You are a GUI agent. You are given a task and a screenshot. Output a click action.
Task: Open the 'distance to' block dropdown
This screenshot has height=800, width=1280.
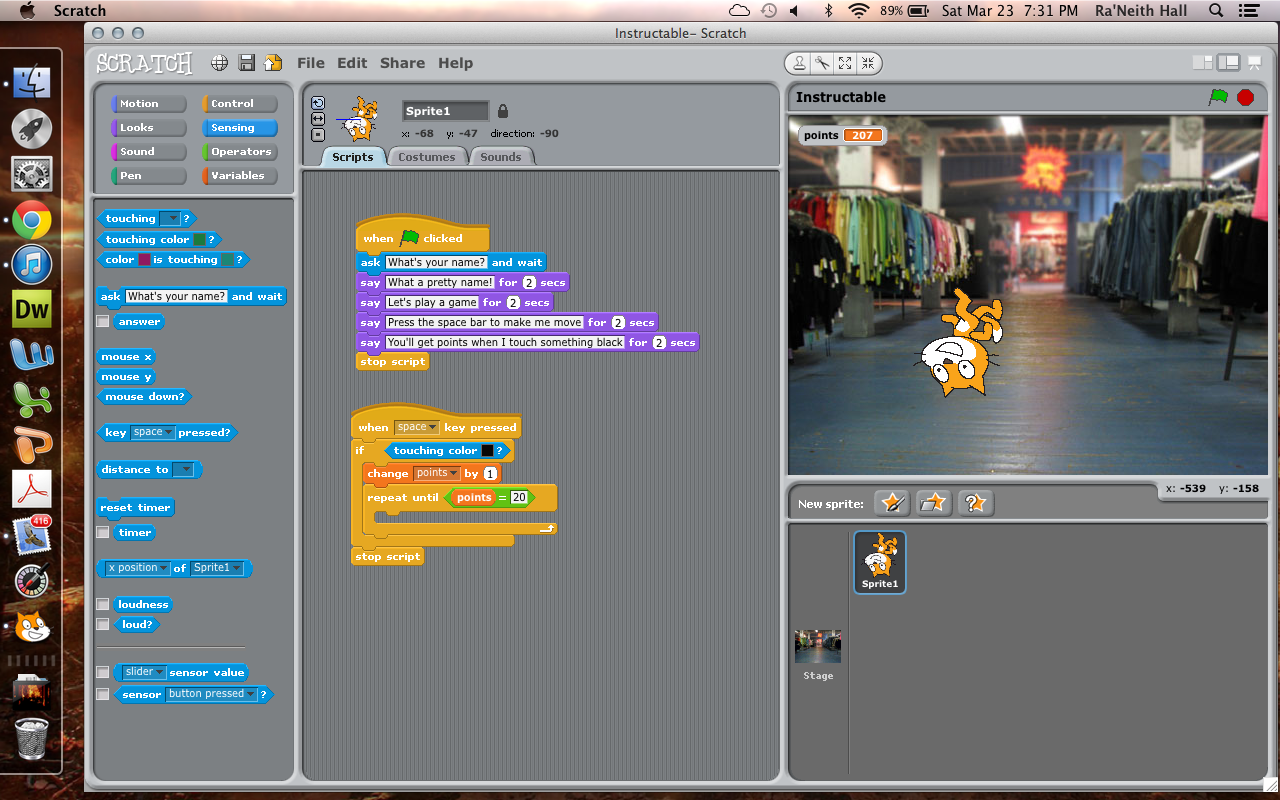(184, 470)
